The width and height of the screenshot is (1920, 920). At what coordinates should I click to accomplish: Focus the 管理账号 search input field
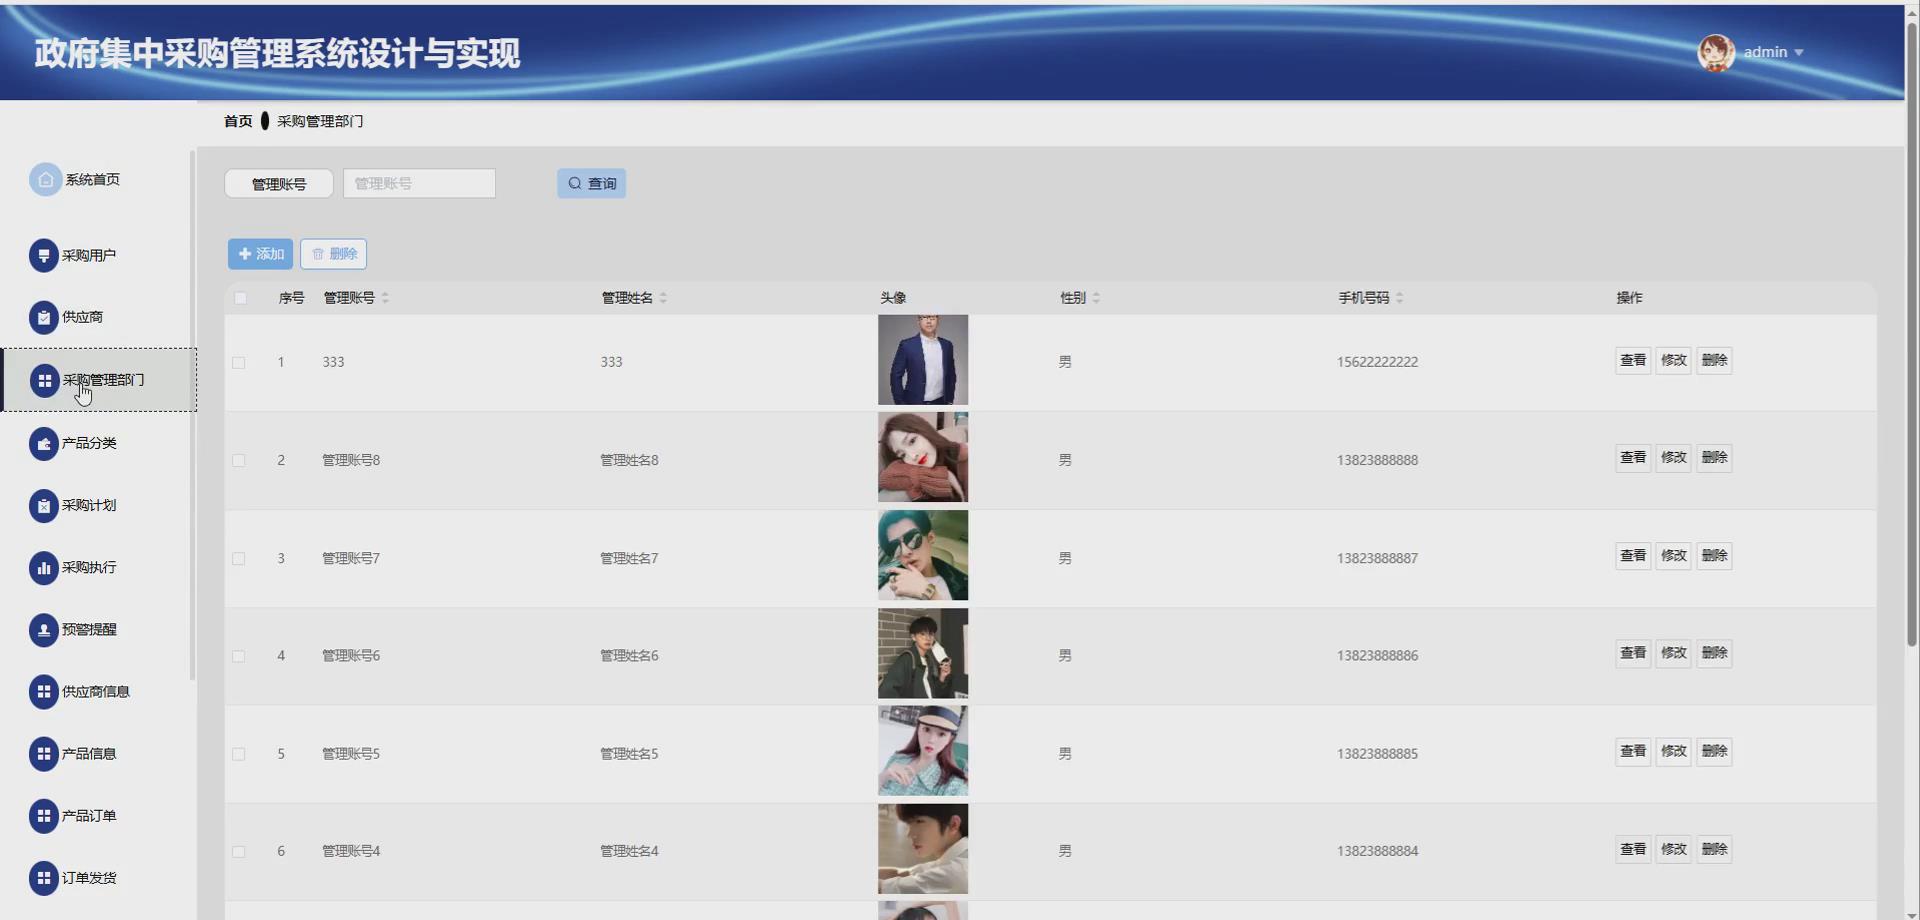[419, 183]
